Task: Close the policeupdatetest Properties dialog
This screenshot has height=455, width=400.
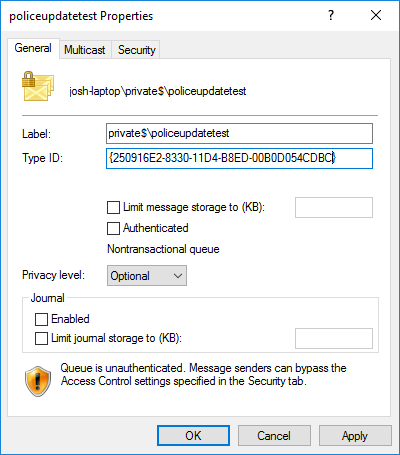Action: pos(376,15)
